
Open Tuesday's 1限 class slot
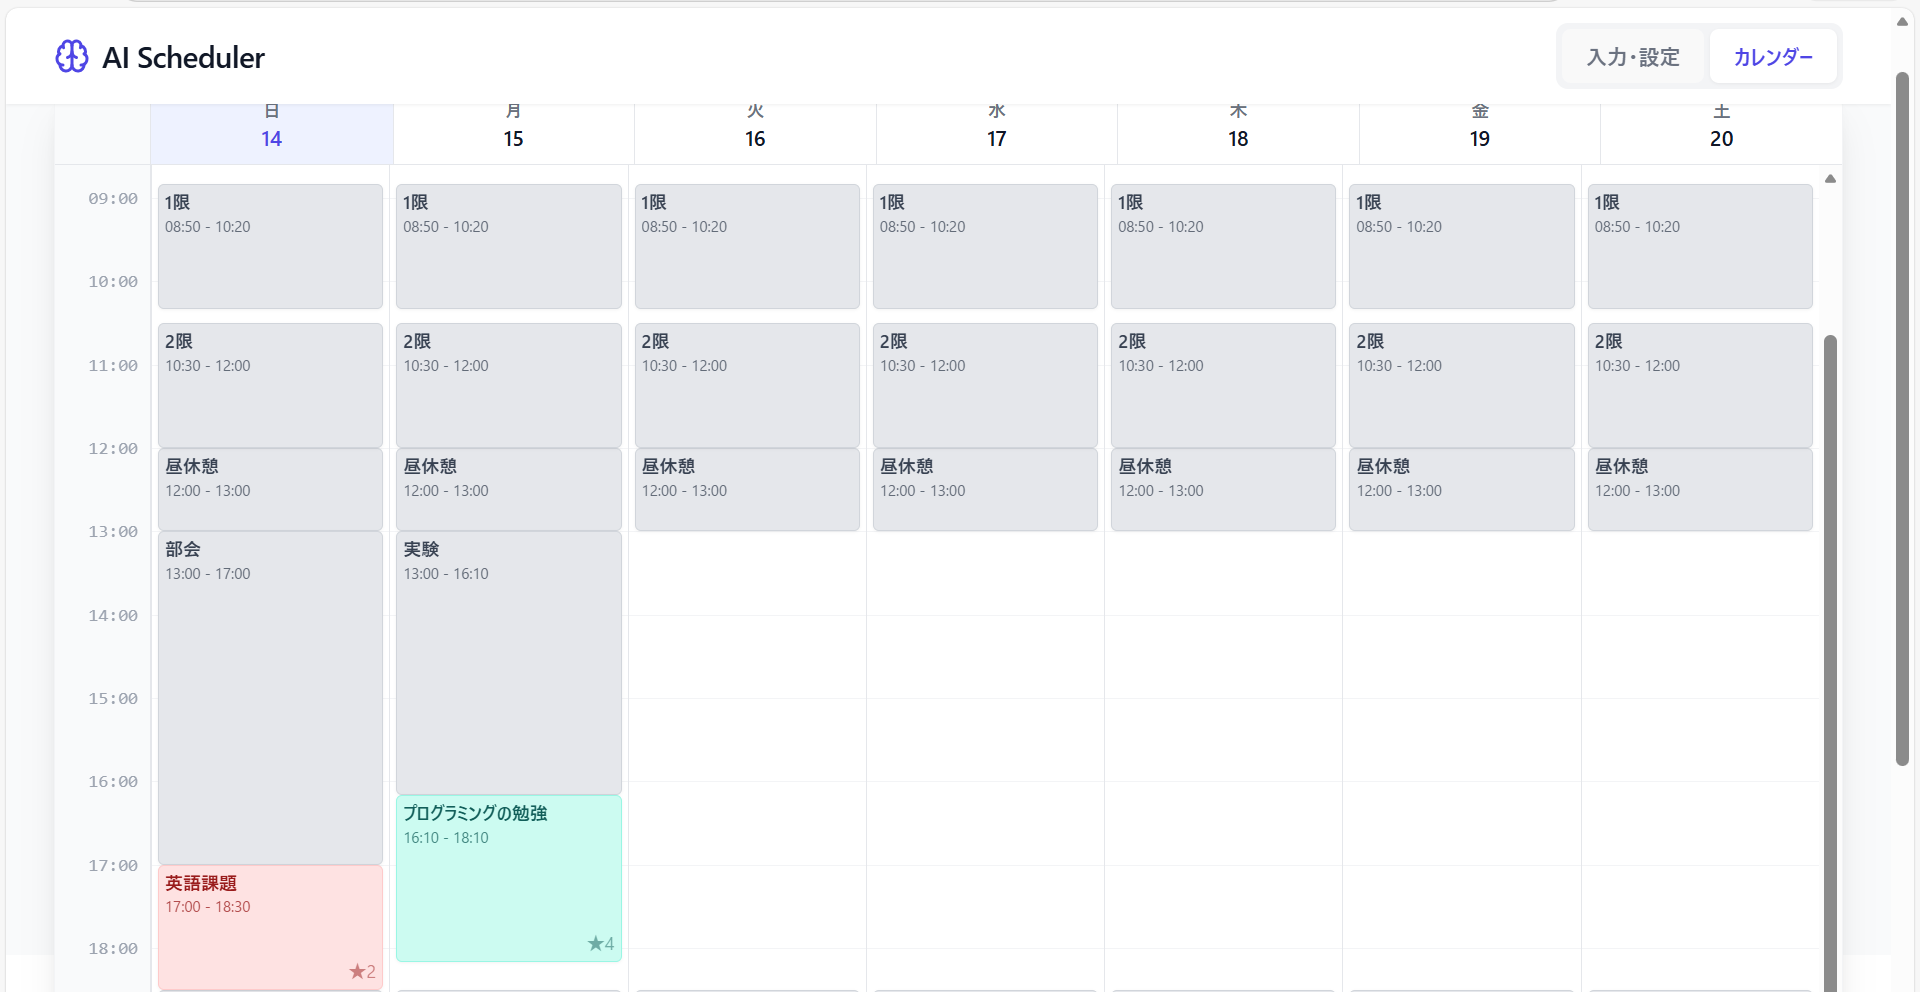746,247
